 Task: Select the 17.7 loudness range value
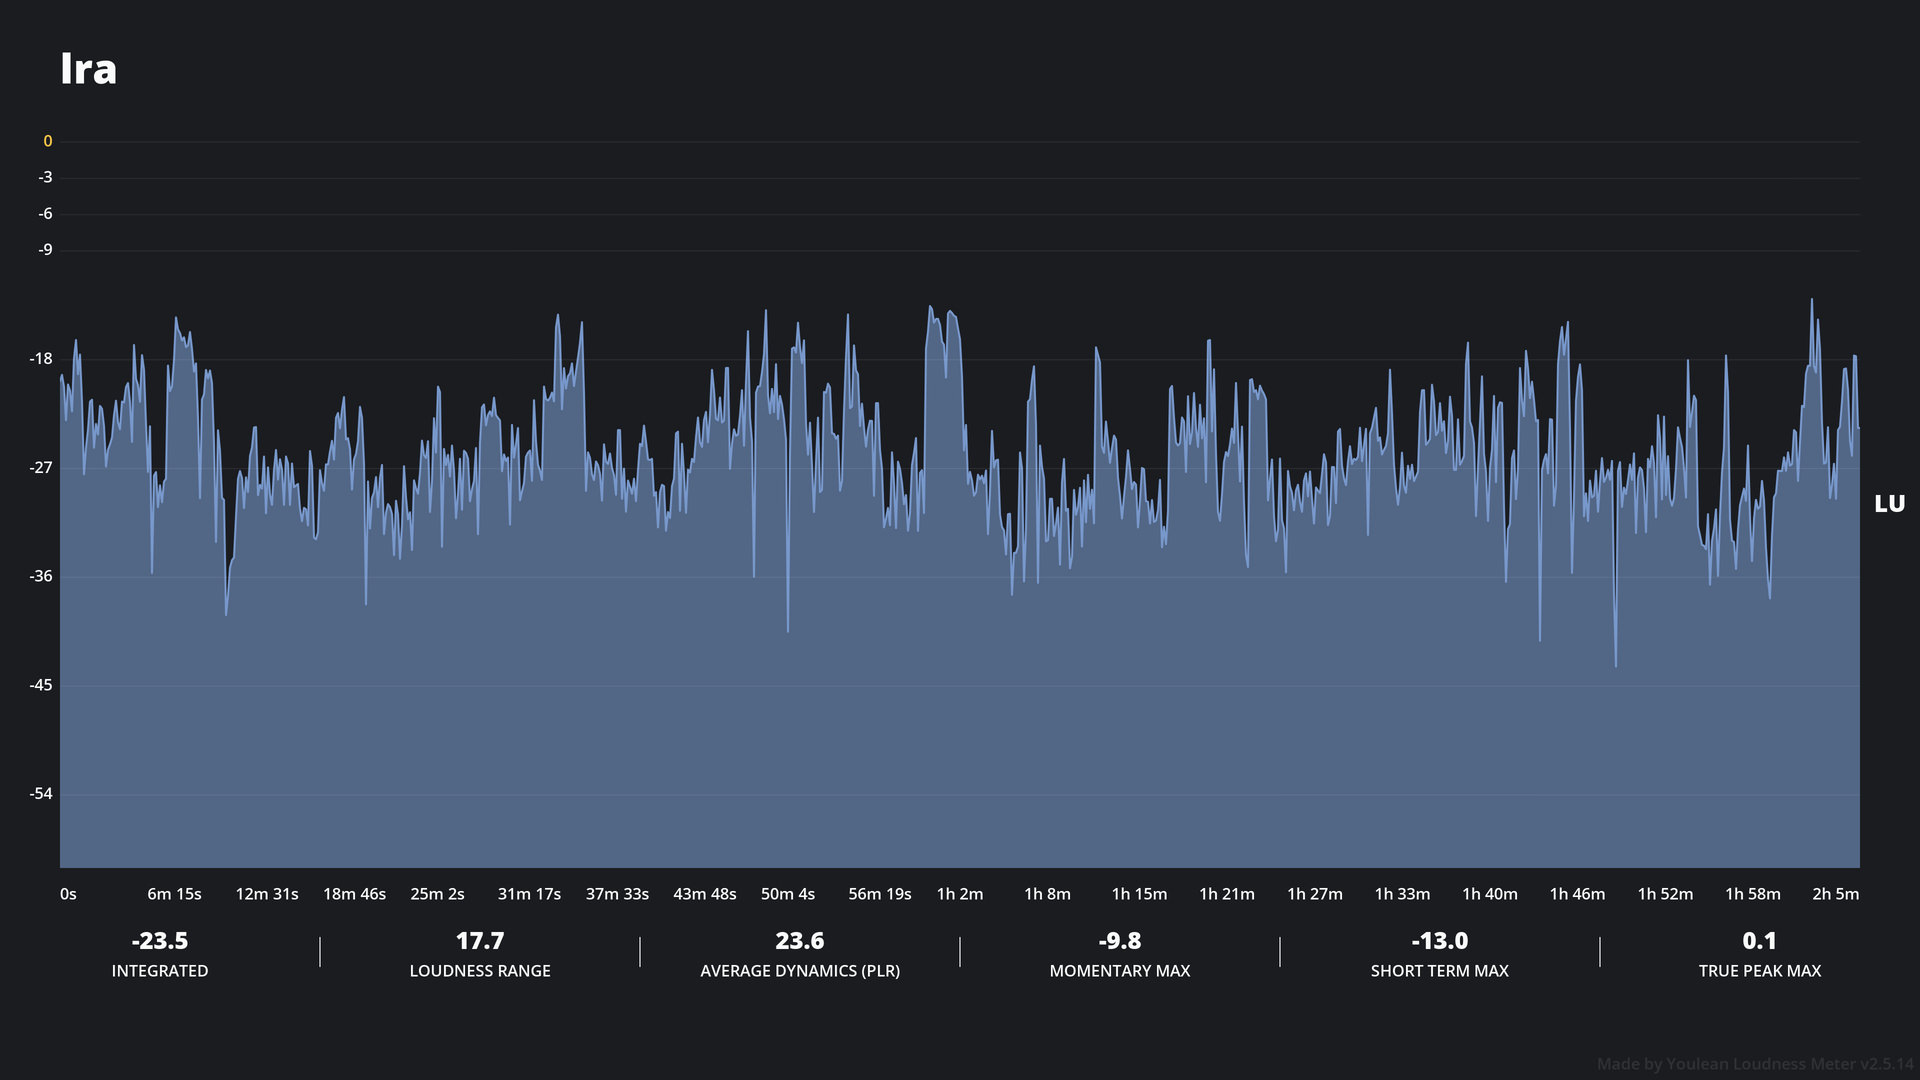tap(480, 941)
